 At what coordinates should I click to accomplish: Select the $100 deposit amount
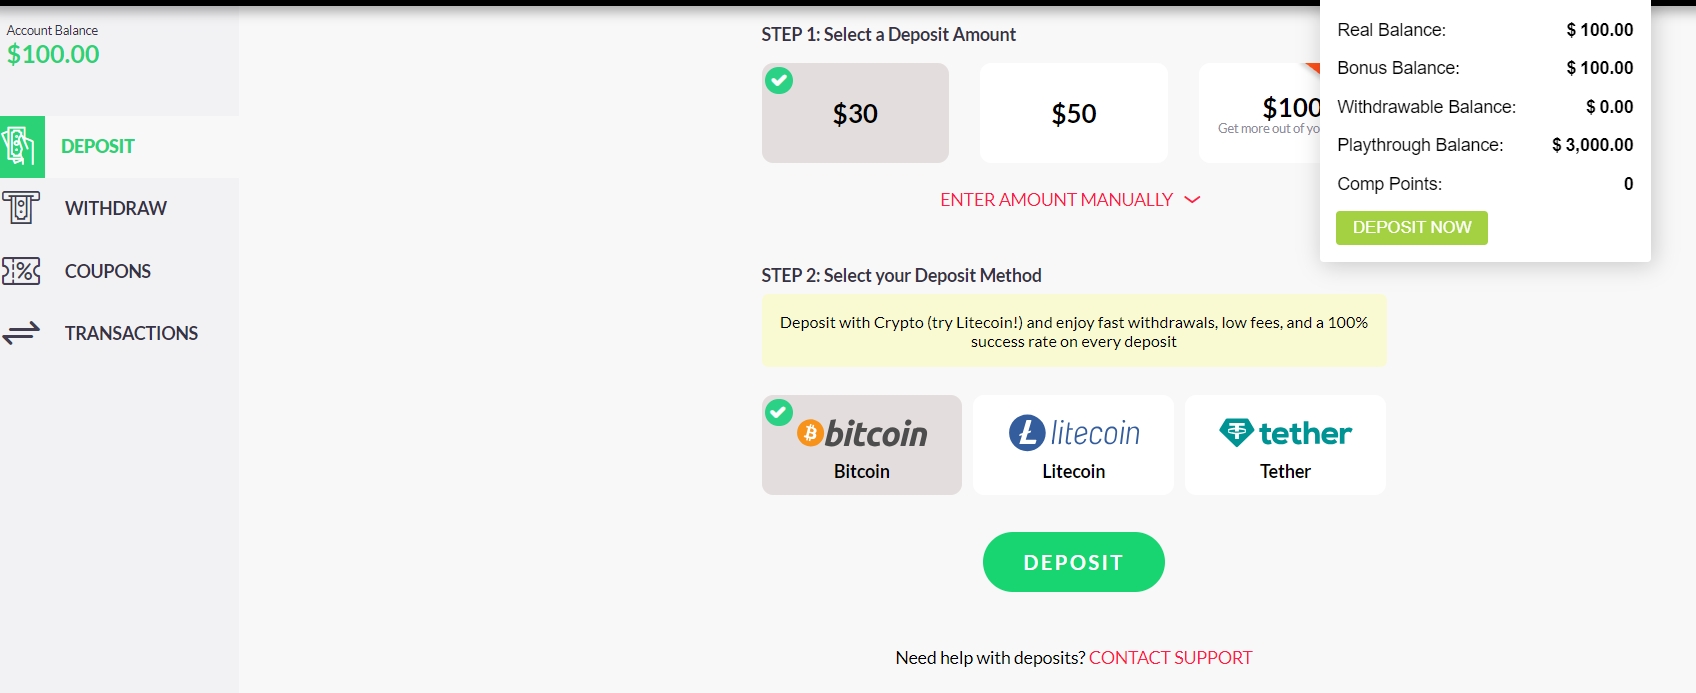pos(1262,113)
